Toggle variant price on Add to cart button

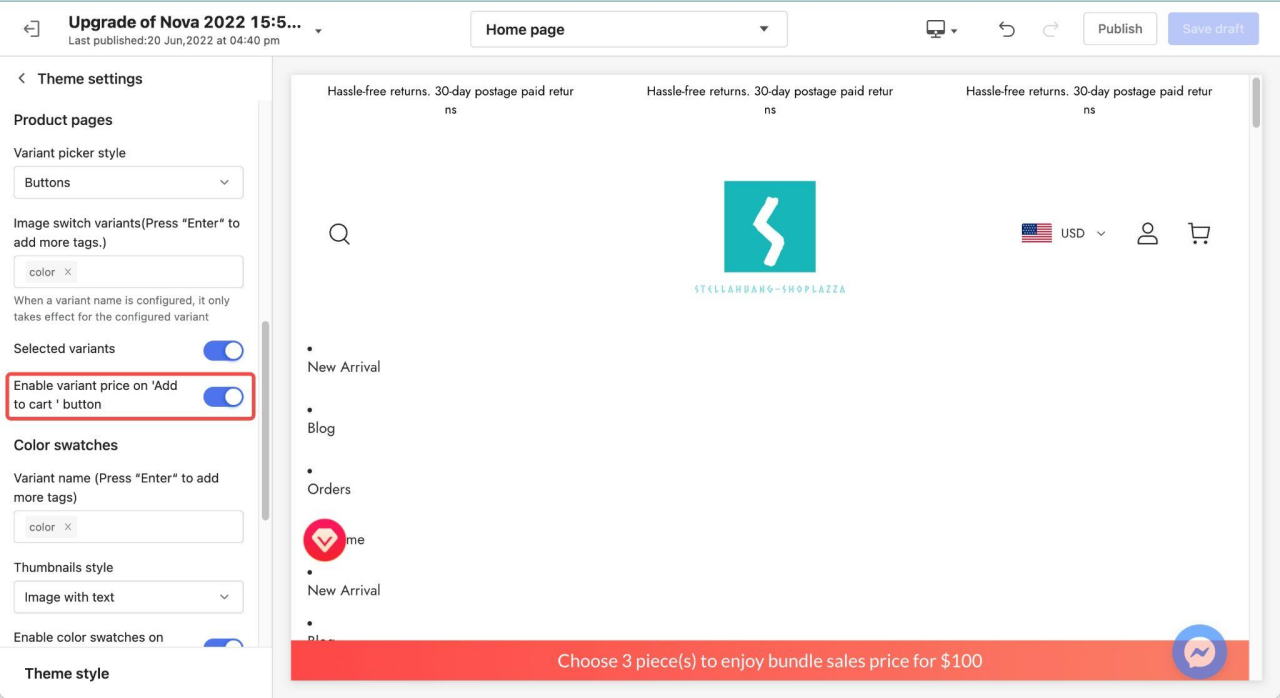coord(223,397)
